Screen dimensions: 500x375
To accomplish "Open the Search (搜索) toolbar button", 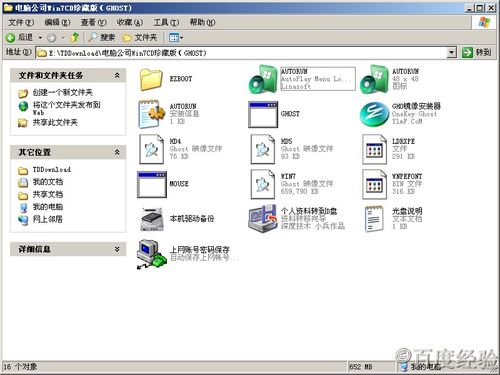I will click(x=101, y=38).
